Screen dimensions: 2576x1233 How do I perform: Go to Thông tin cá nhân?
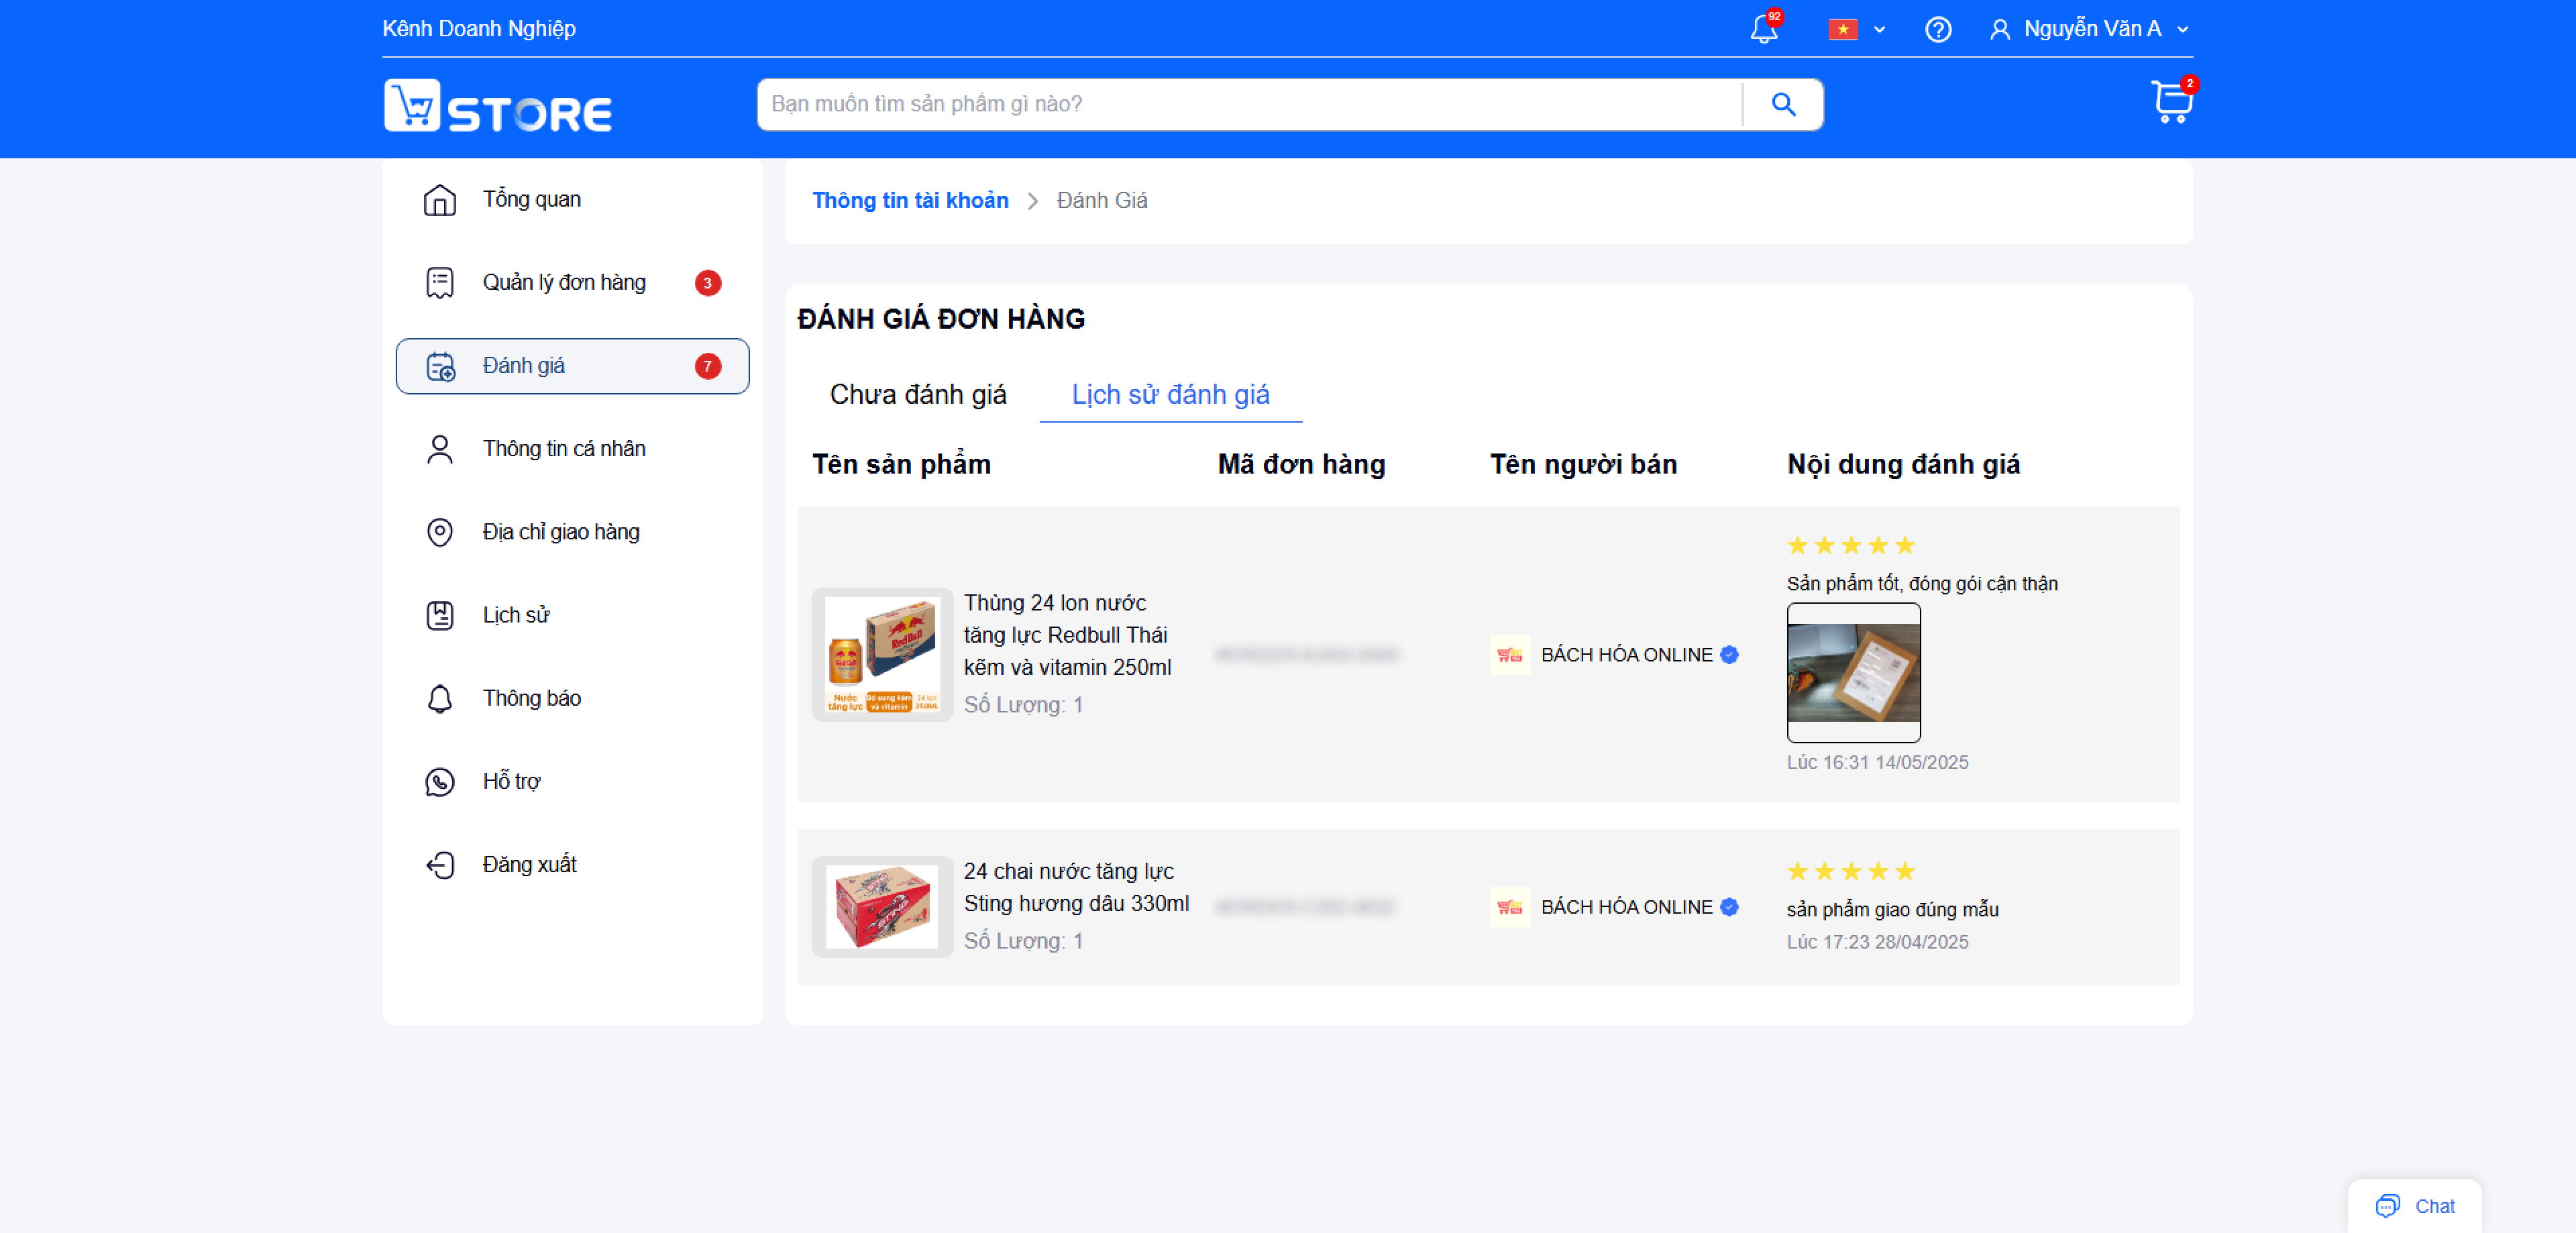572,449
